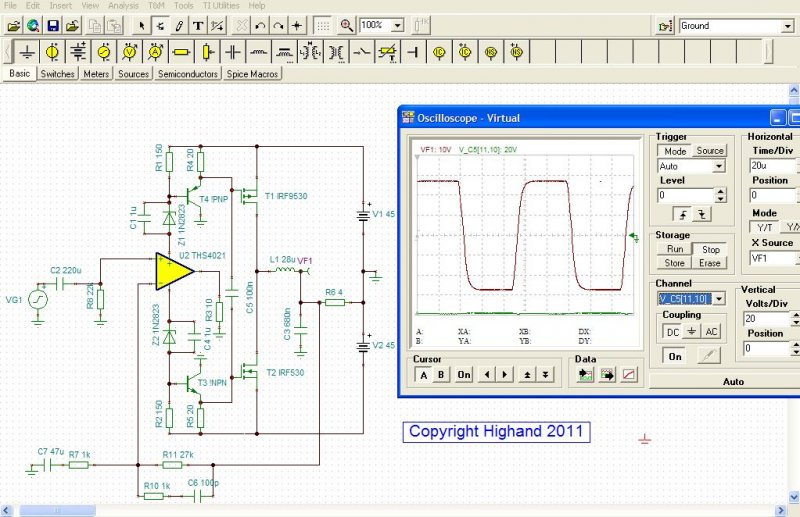
Task: Click horizontal scrollbar left arrow
Action: pyautogui.click(x=7, y=510)
